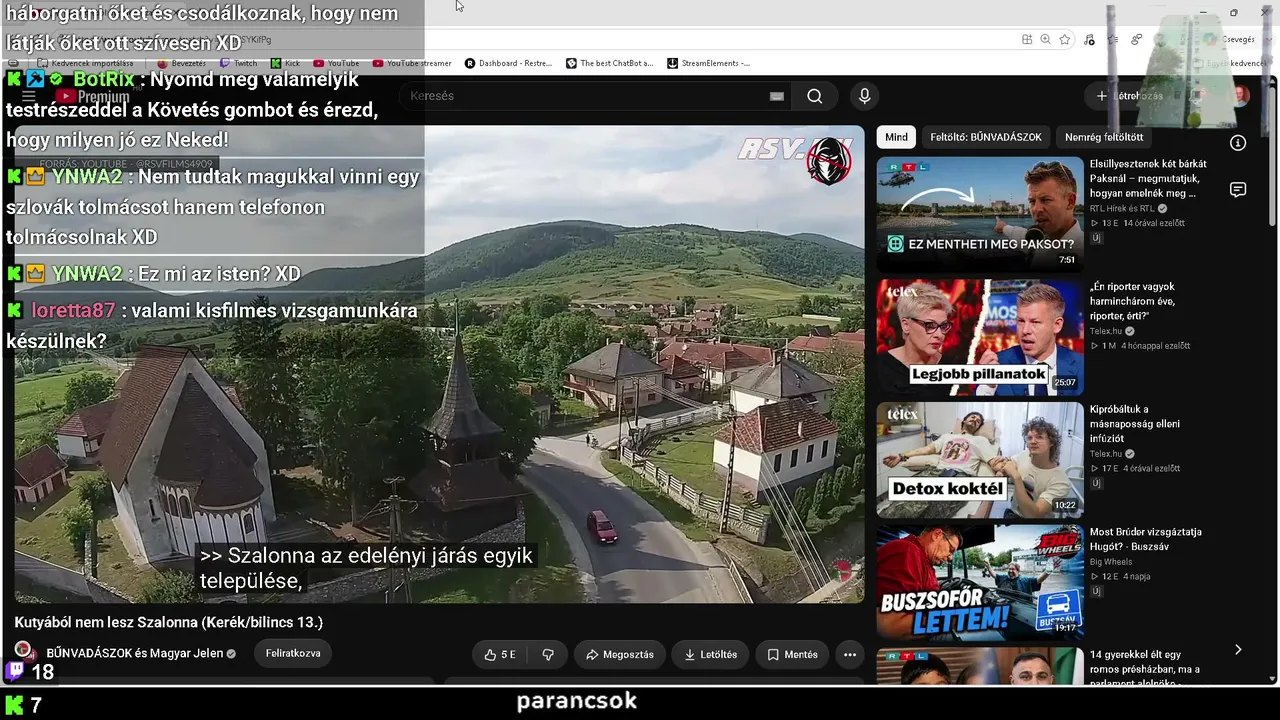This screenshot has height=720, width=1280.
Task: Click the subtitle text Szalonna az edelényi járás
Action: (366, 567)
